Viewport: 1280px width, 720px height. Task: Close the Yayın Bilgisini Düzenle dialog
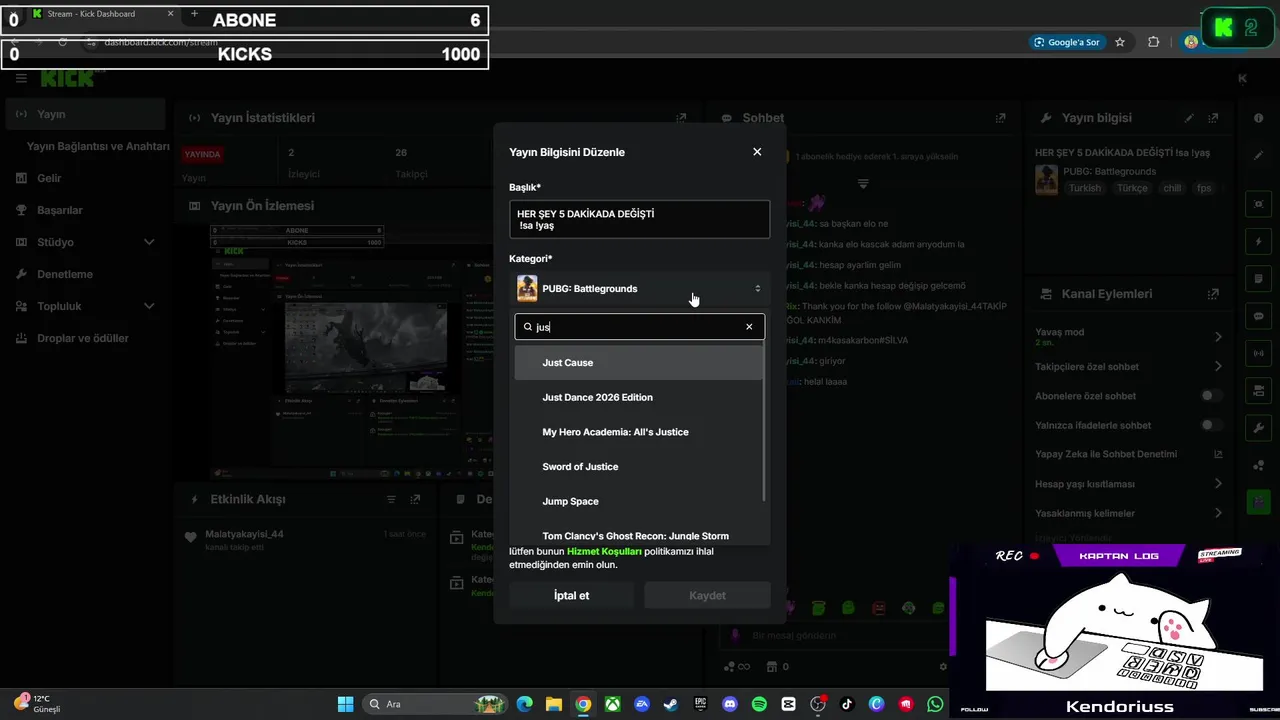[x=757, y=152]
